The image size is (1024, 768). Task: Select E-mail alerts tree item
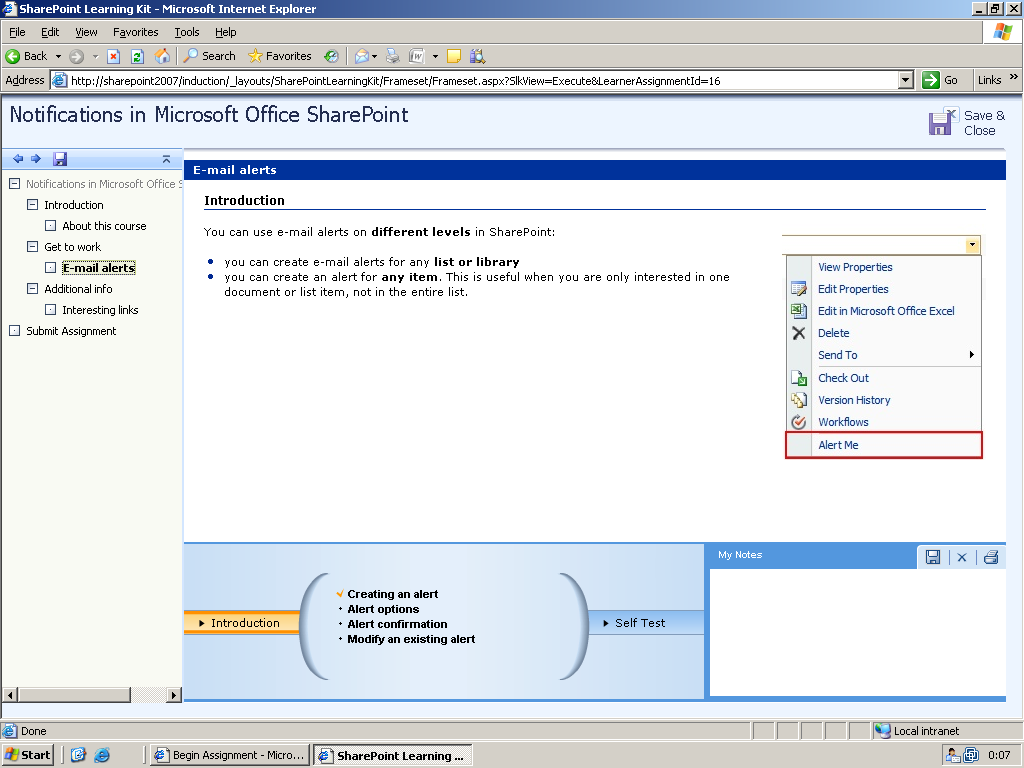pyautogui.click(x=99, y=268)
